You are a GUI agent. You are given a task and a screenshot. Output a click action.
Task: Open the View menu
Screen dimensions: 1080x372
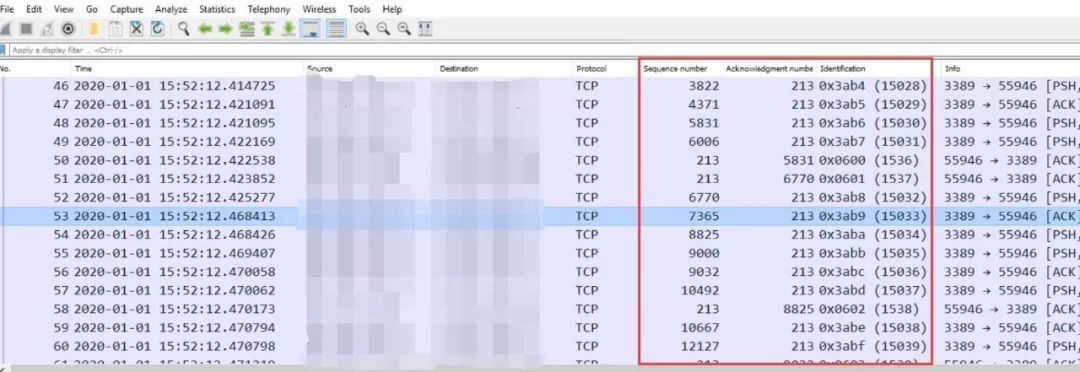[63, 9]
